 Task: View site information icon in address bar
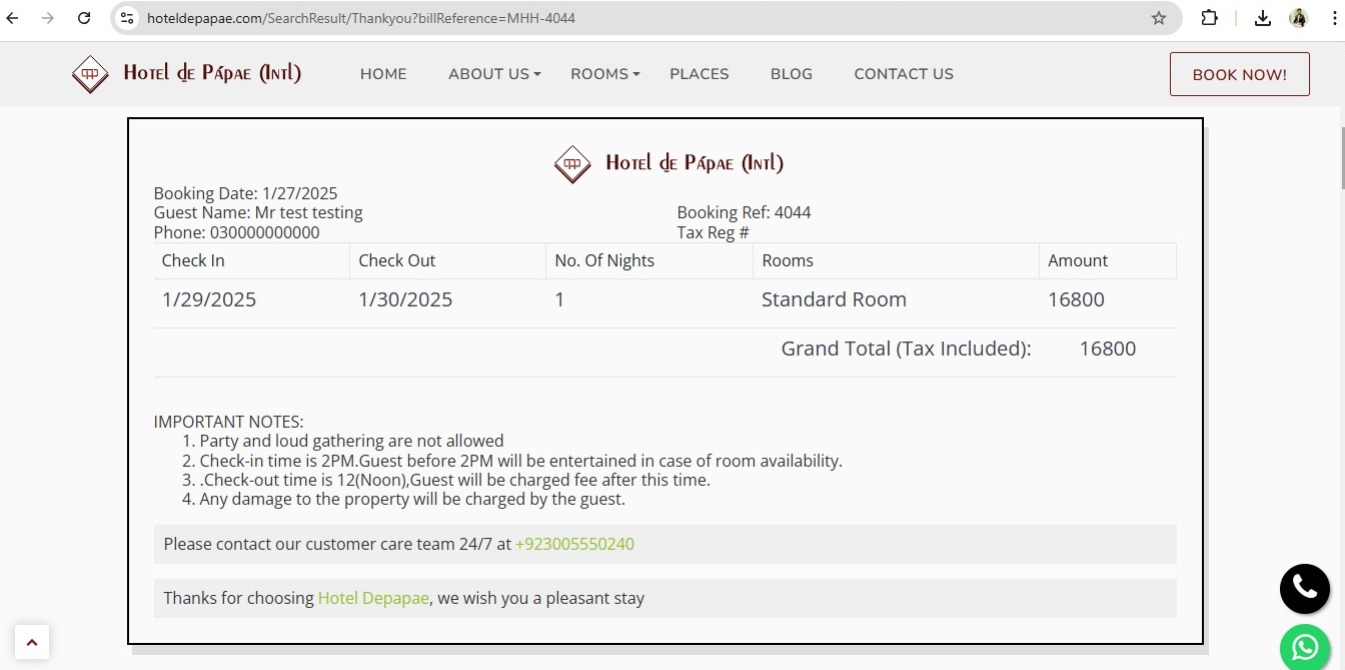(x=127, y=18)
